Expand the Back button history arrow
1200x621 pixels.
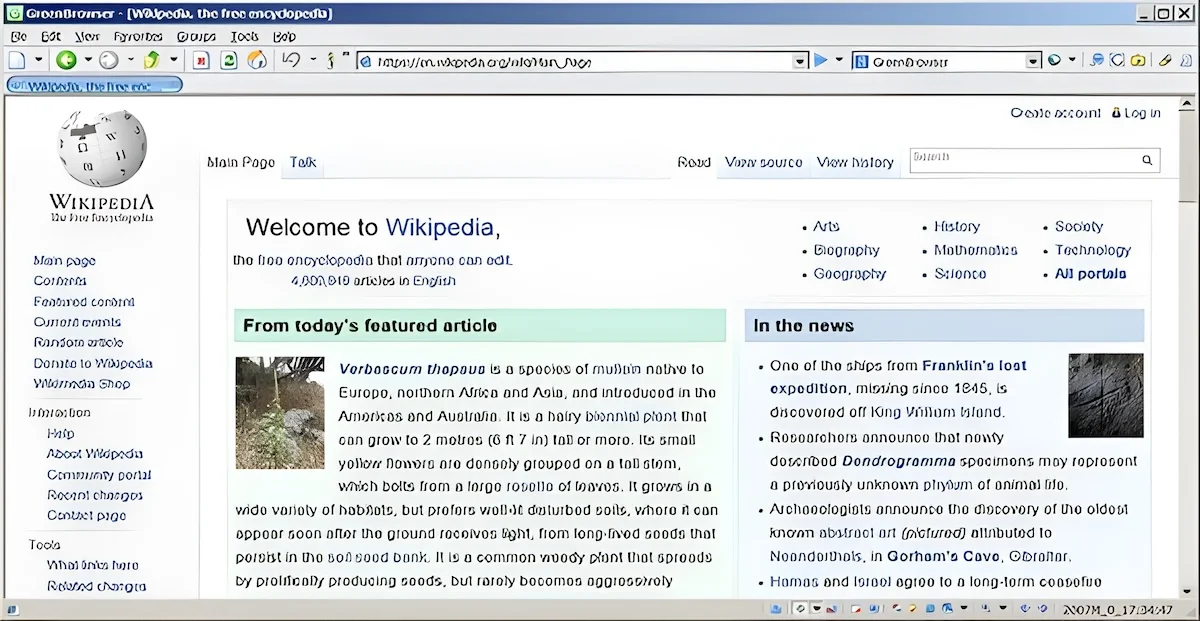pyautogui.click(x=87, y=60)
